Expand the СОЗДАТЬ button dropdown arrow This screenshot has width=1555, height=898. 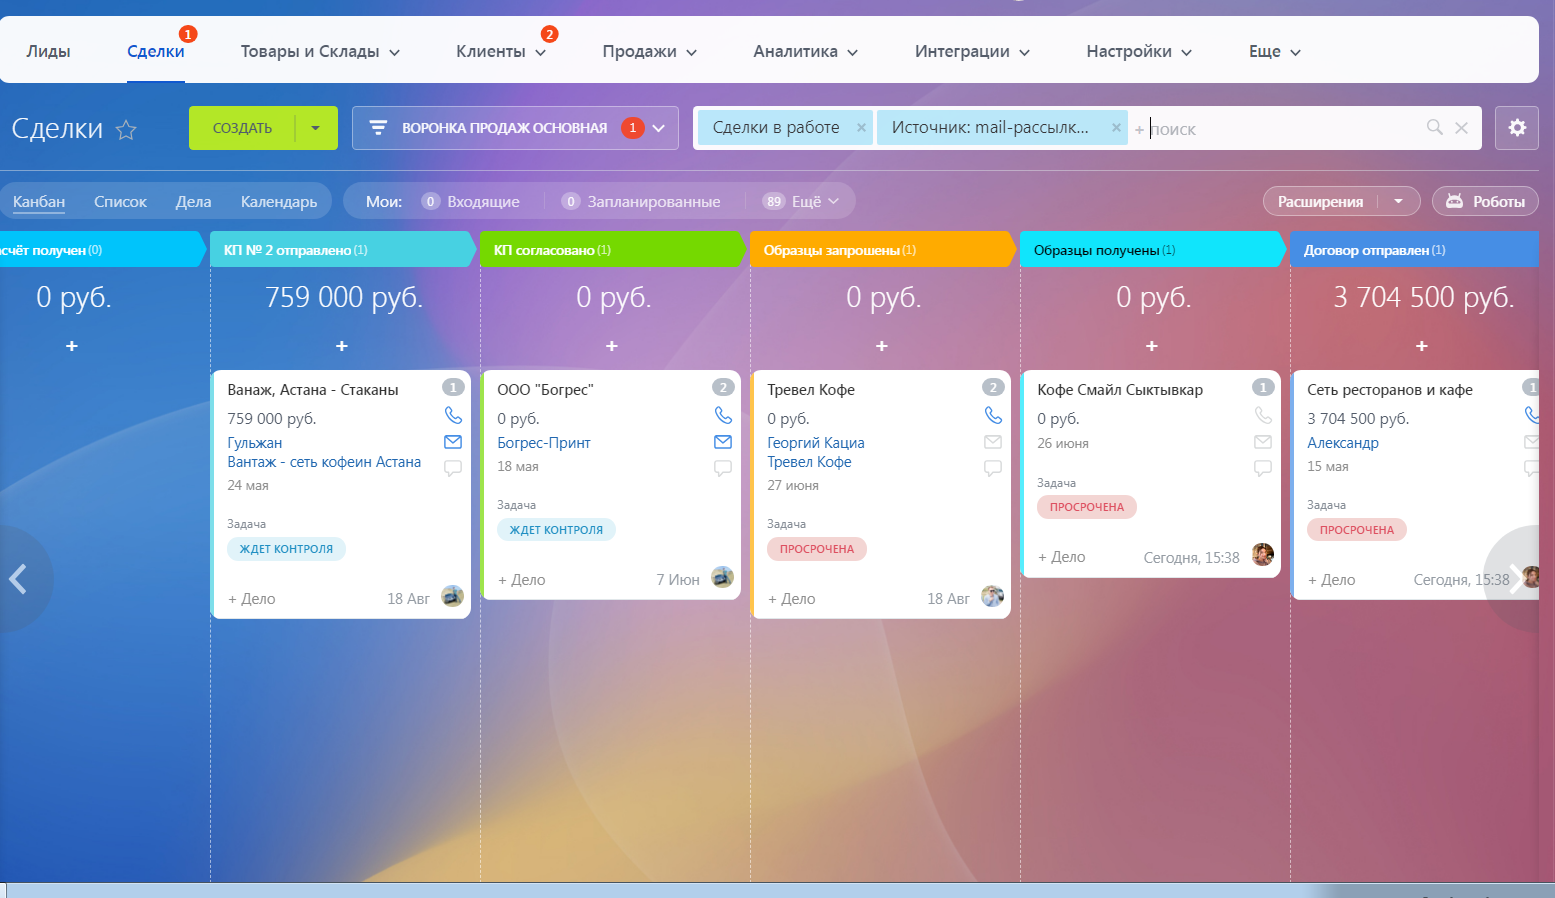316,128
